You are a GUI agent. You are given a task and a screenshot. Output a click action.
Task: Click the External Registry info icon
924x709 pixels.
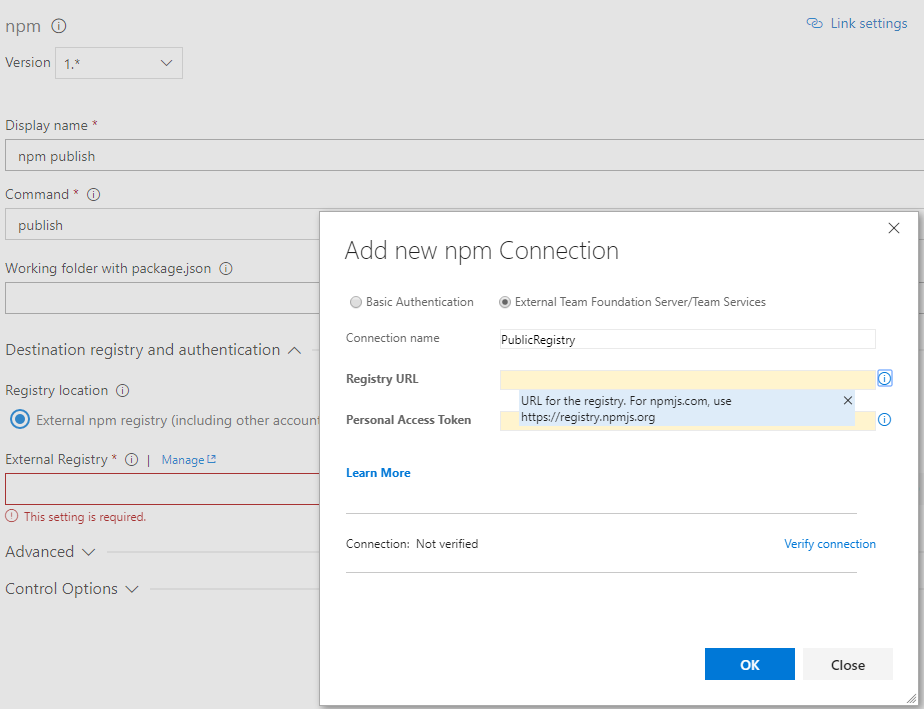click(130, 459)
